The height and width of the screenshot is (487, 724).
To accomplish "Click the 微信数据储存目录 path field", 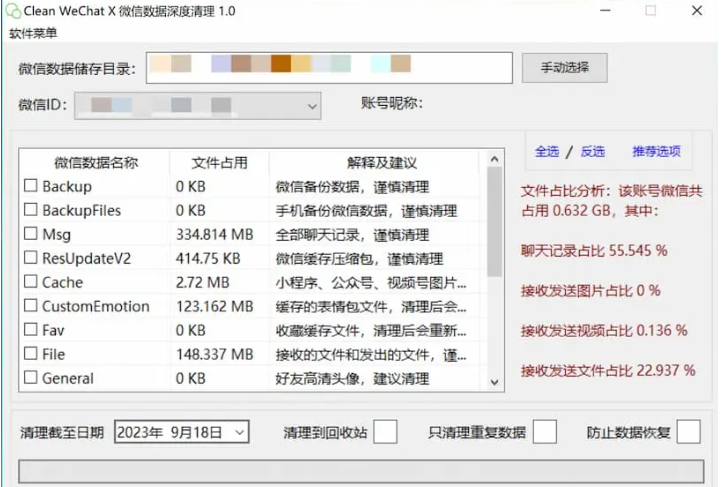I will (x=329, y=68).
